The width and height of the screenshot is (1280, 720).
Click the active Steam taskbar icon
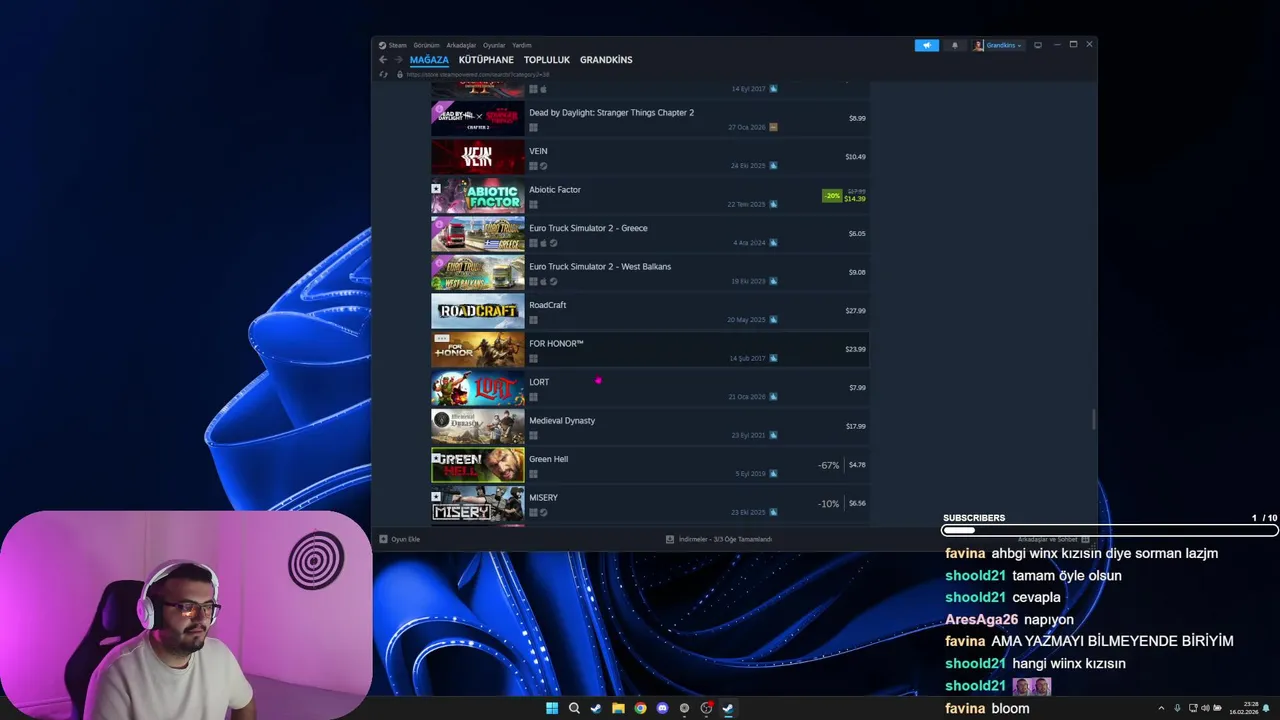(728, 708)
